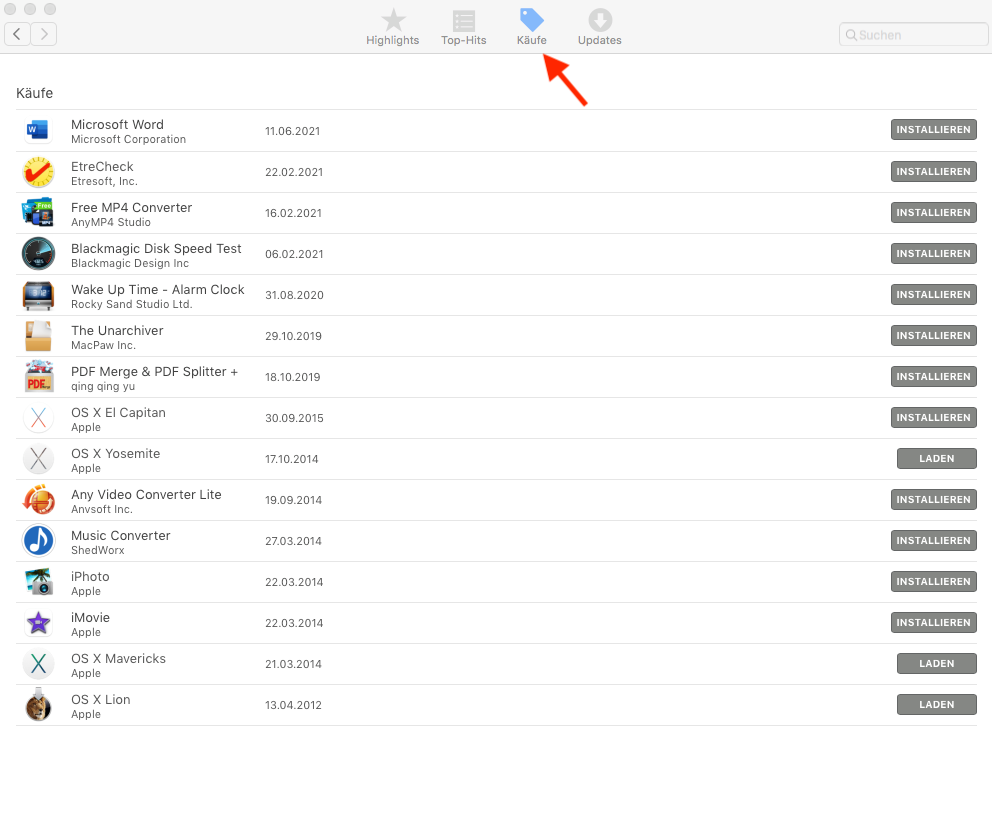Open Wake Up Time - Alarm Clock title

click(158, 290)
